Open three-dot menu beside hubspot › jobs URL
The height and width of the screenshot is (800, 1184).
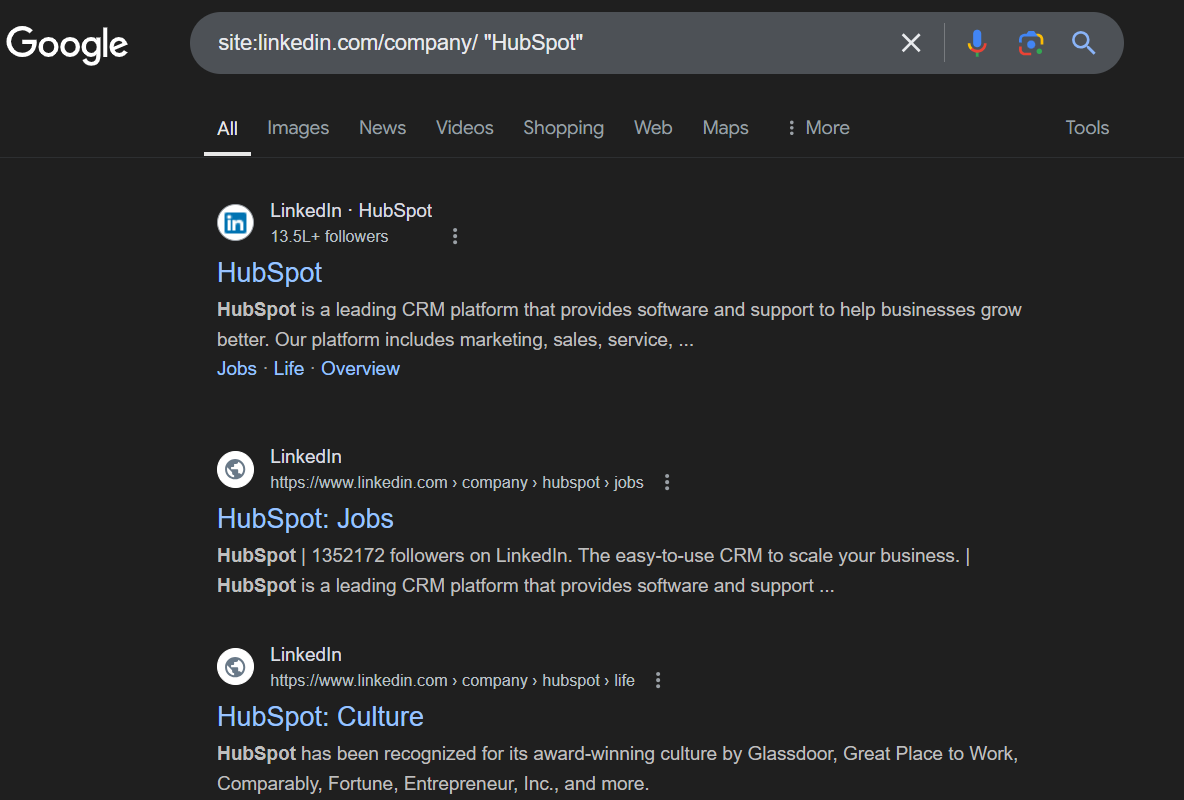(667, 483)
